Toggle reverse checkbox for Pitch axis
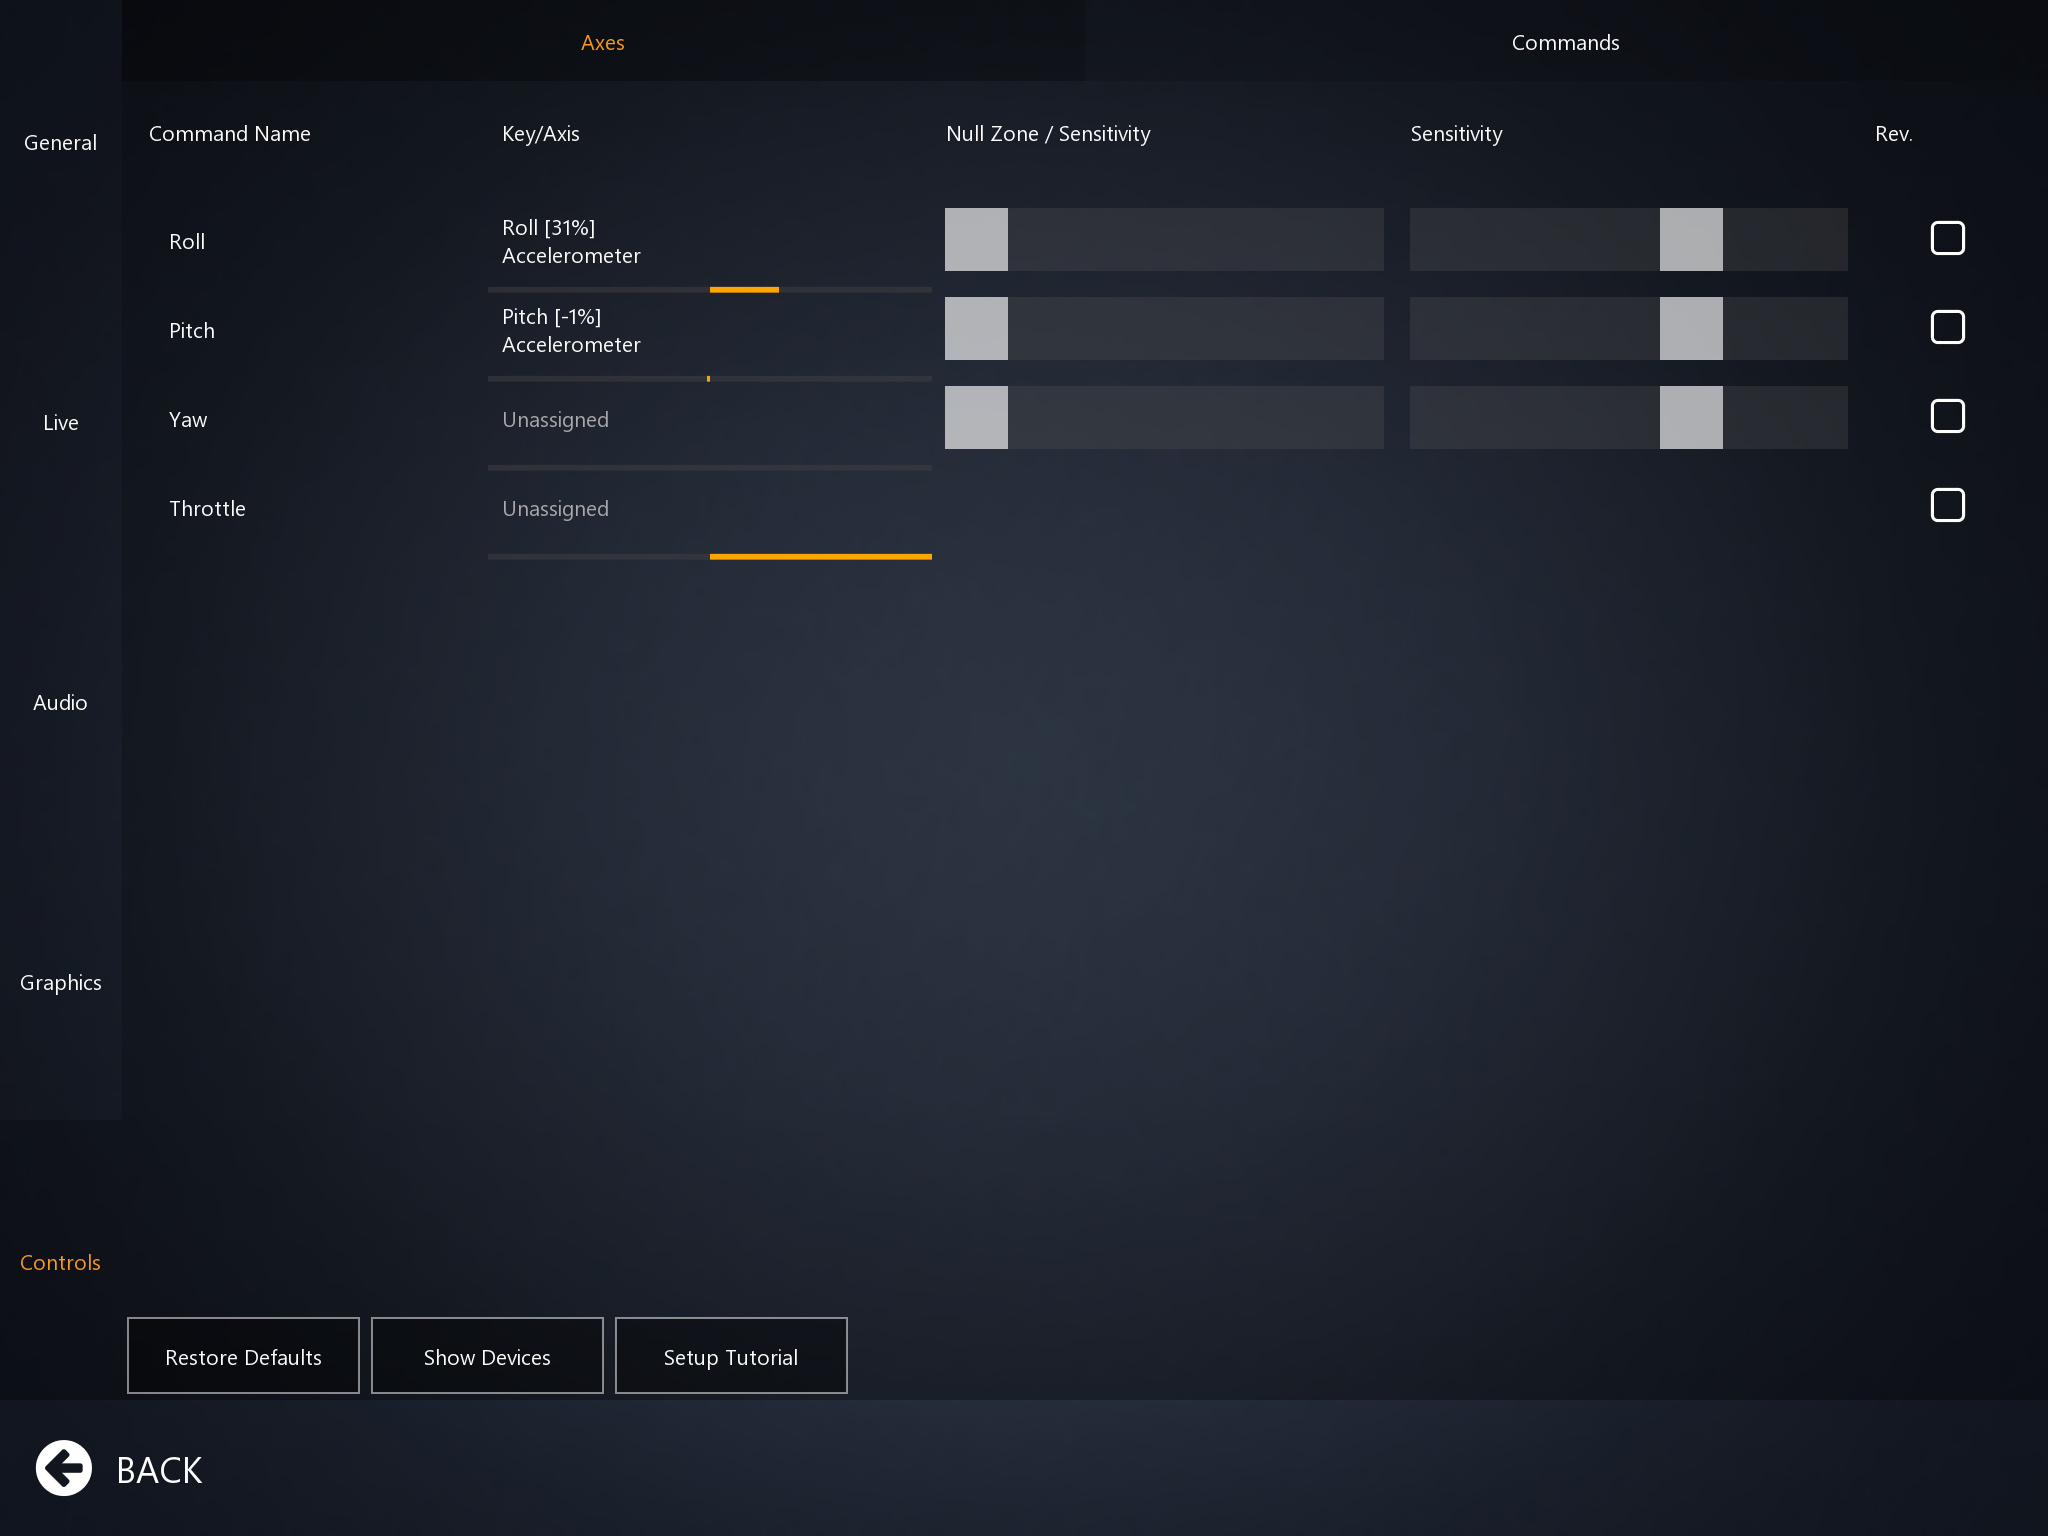The width and height of the screenshot is (2048, 1536). pyautogui.click(x=1947, y=328)
